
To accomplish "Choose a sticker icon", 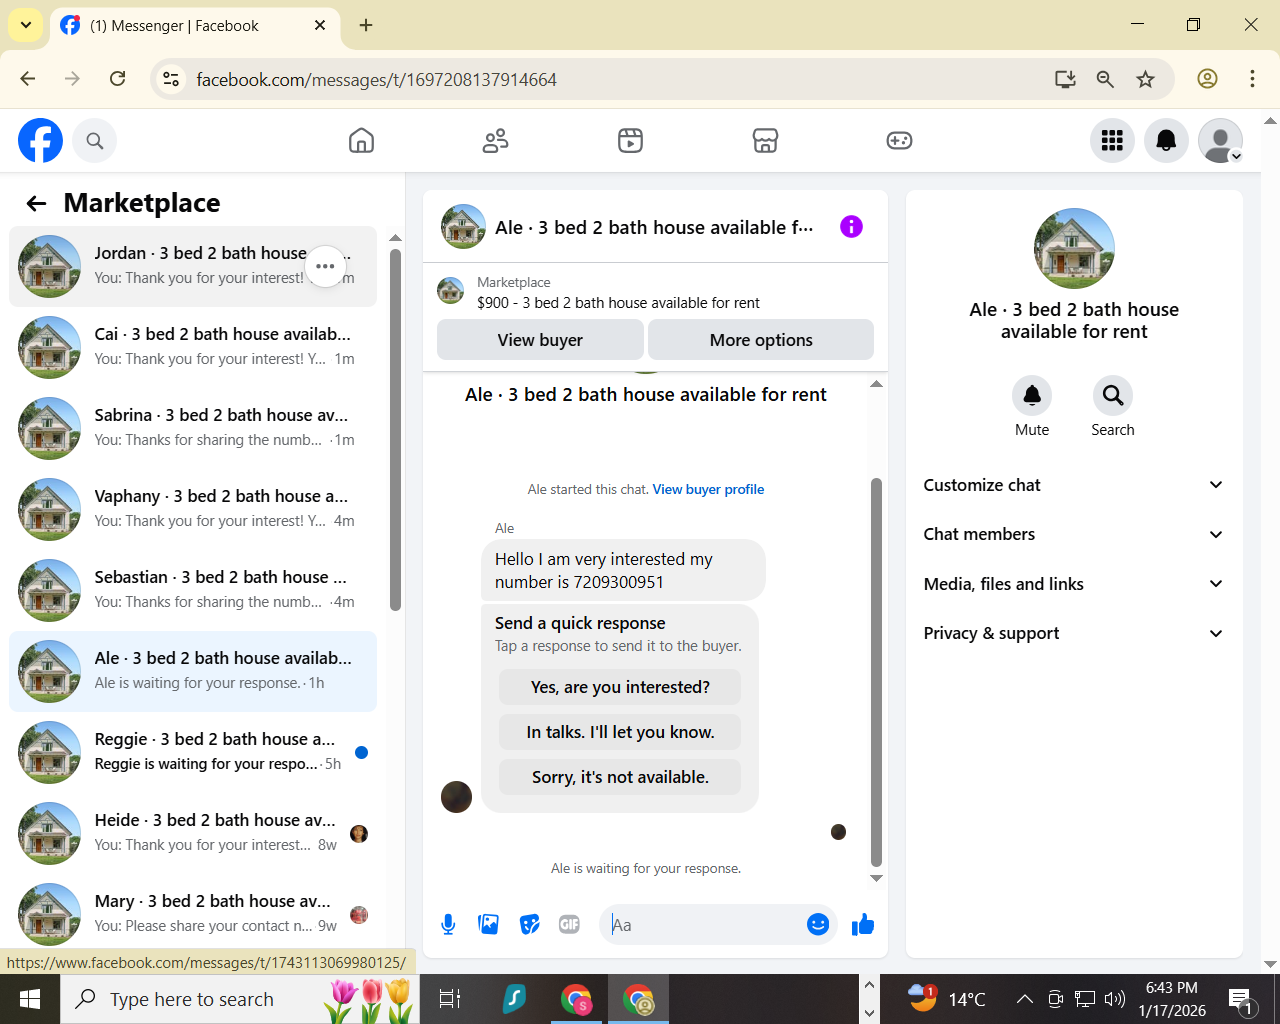I will coord(530,925).
